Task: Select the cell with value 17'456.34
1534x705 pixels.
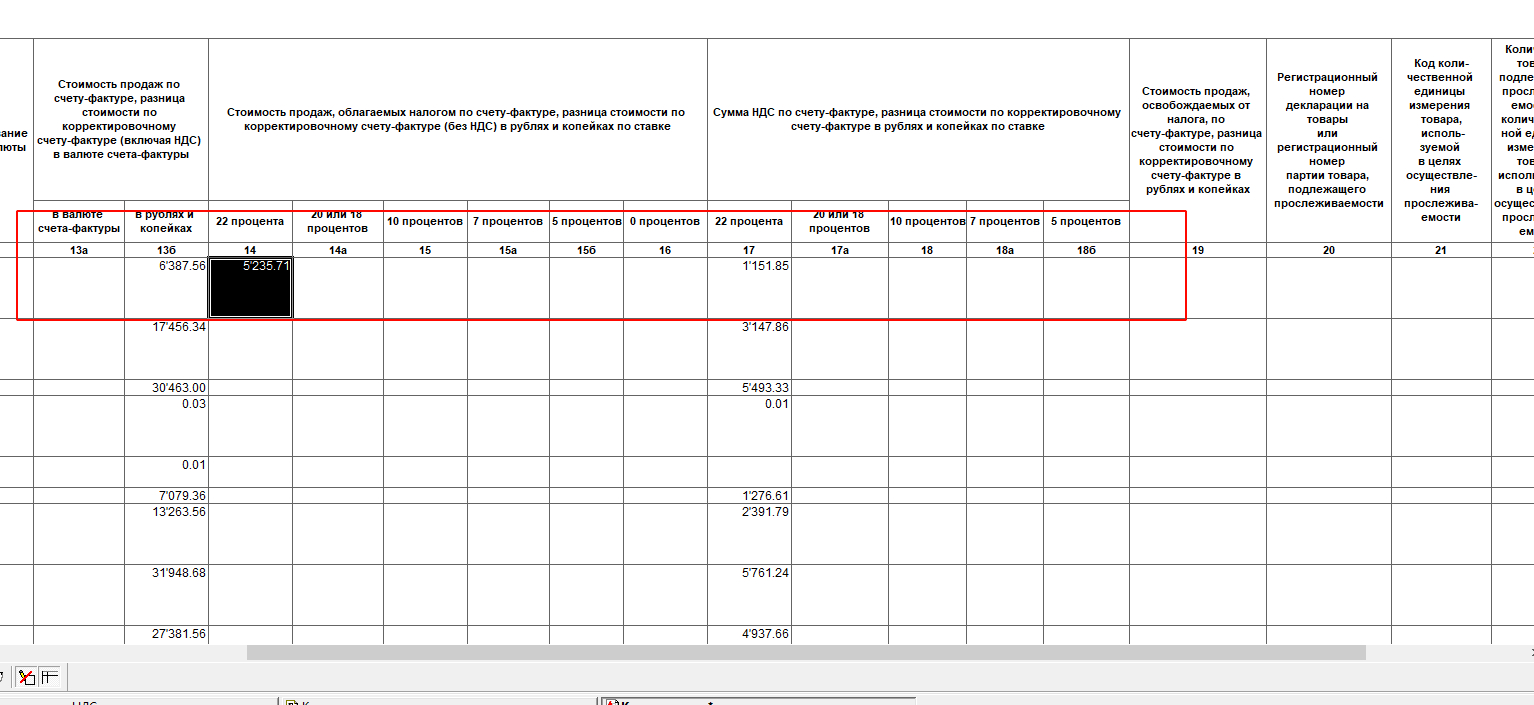Action: tap(166, 349)
